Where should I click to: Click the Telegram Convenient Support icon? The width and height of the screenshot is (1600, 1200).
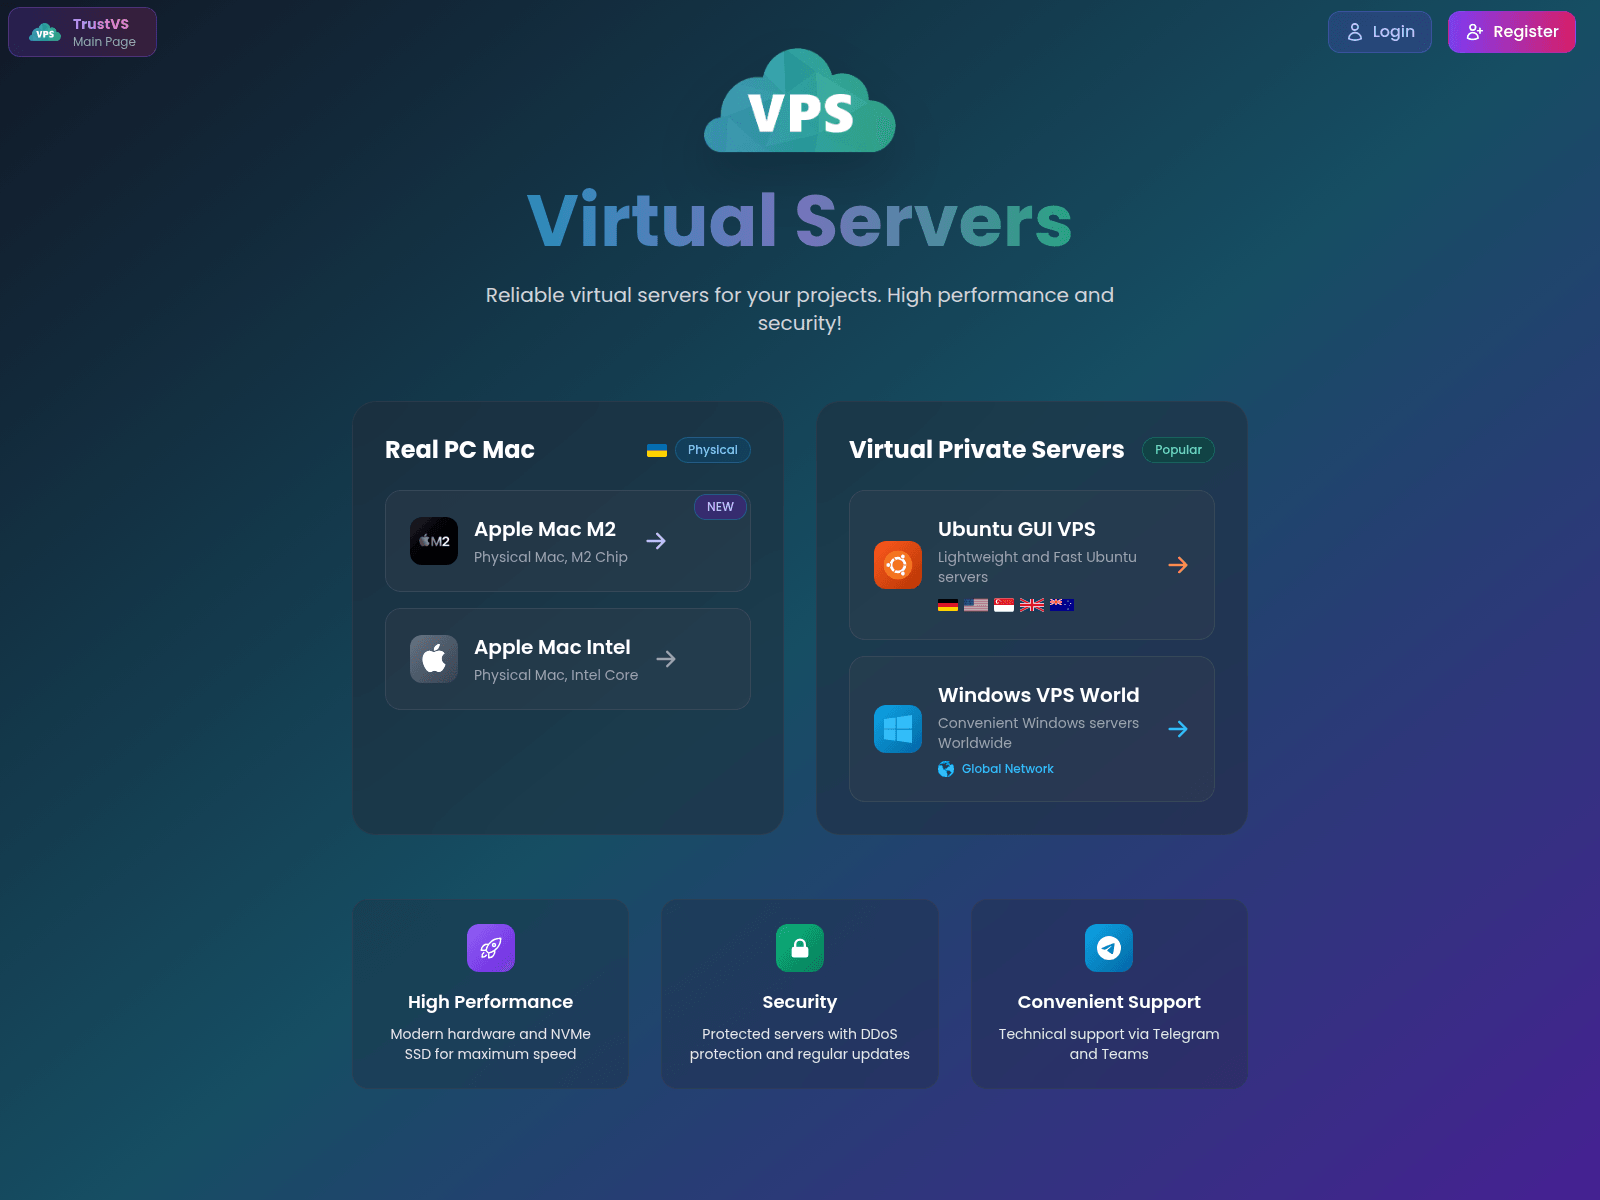(x=1109, y=948)
